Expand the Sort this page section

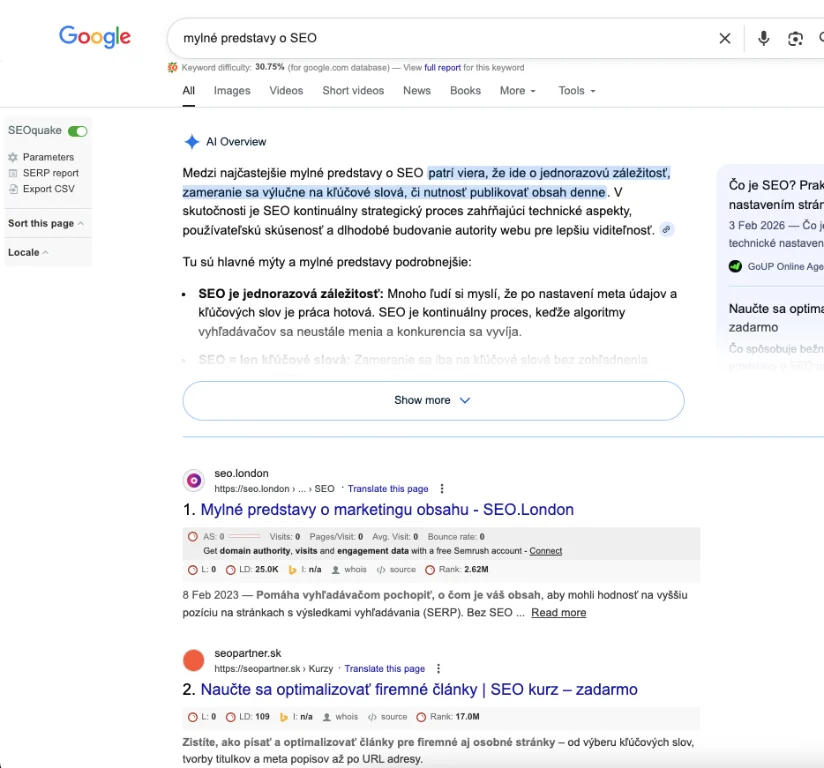(46, 223)
